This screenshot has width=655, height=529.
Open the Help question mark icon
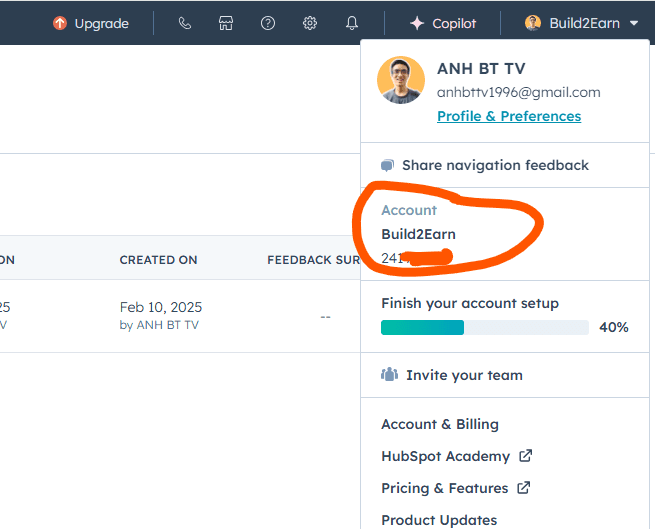click(x=268, y=23)
